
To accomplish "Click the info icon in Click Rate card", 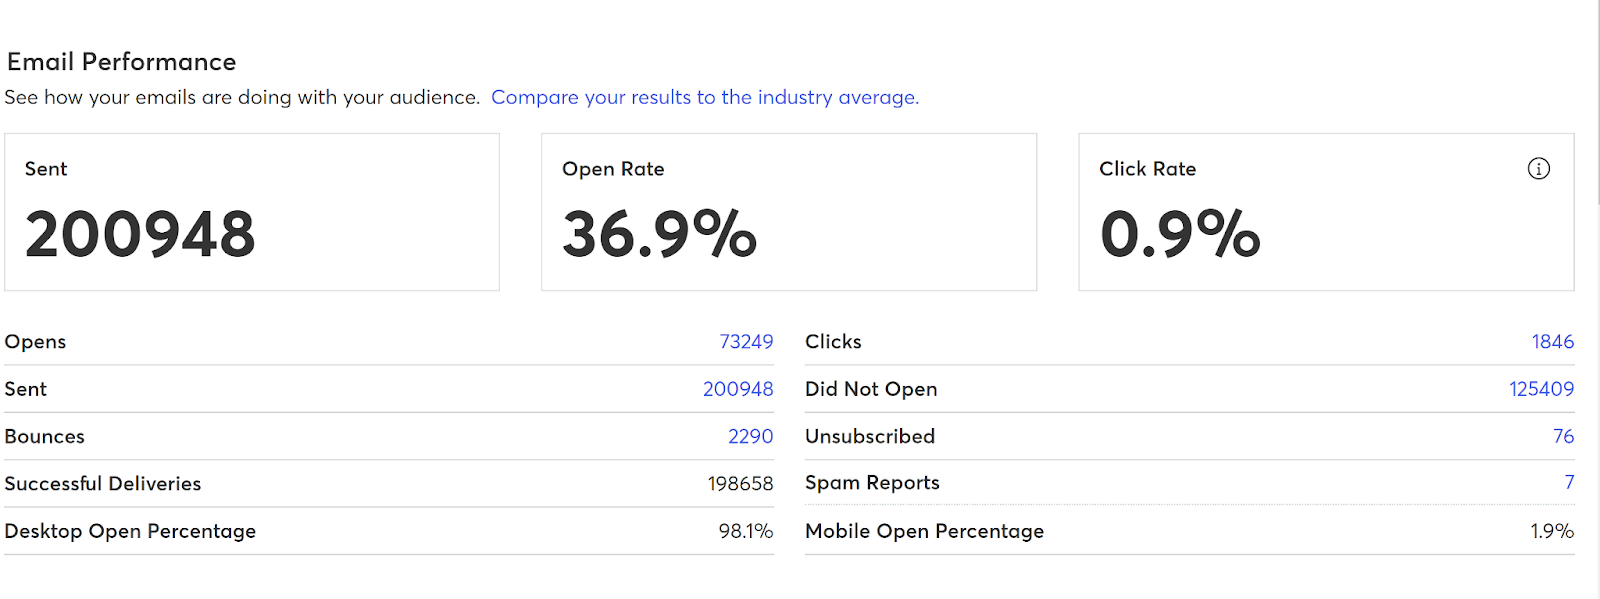I will [1538, 169].
